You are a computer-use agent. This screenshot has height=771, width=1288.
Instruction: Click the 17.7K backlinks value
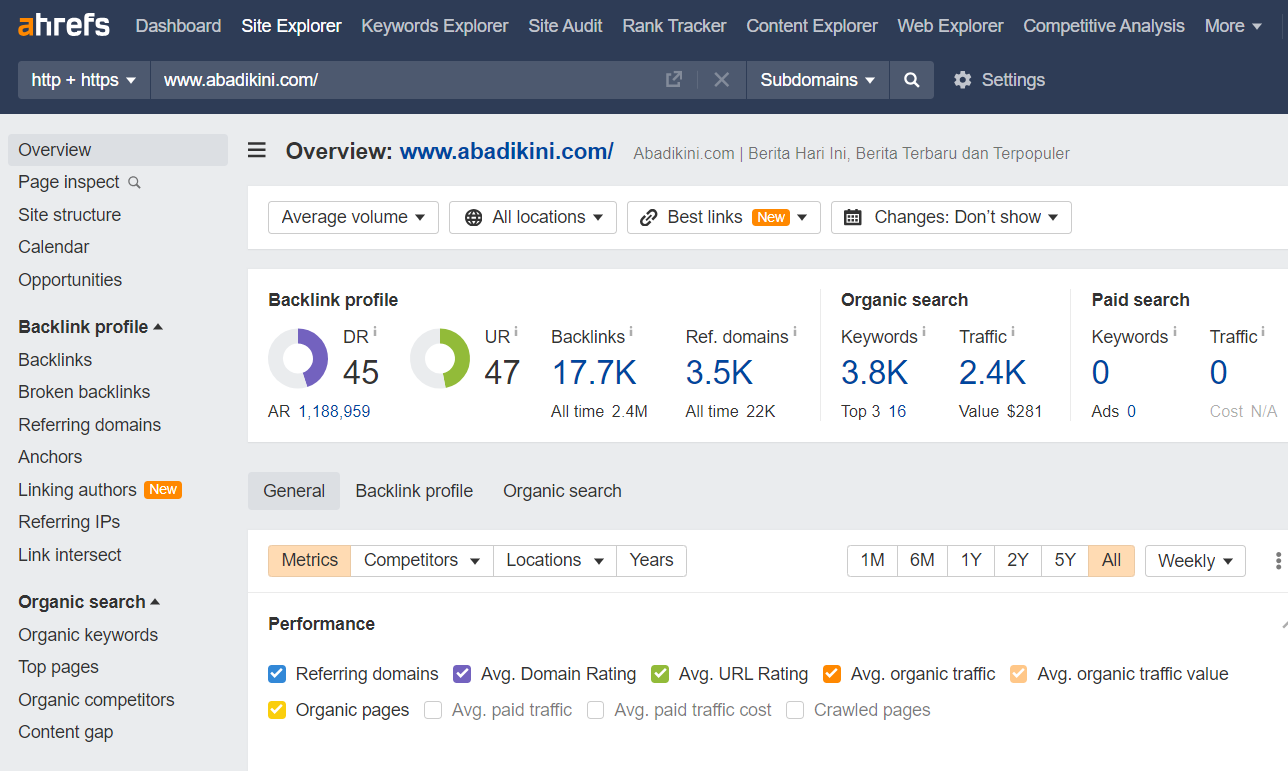(x=594, y=373)
